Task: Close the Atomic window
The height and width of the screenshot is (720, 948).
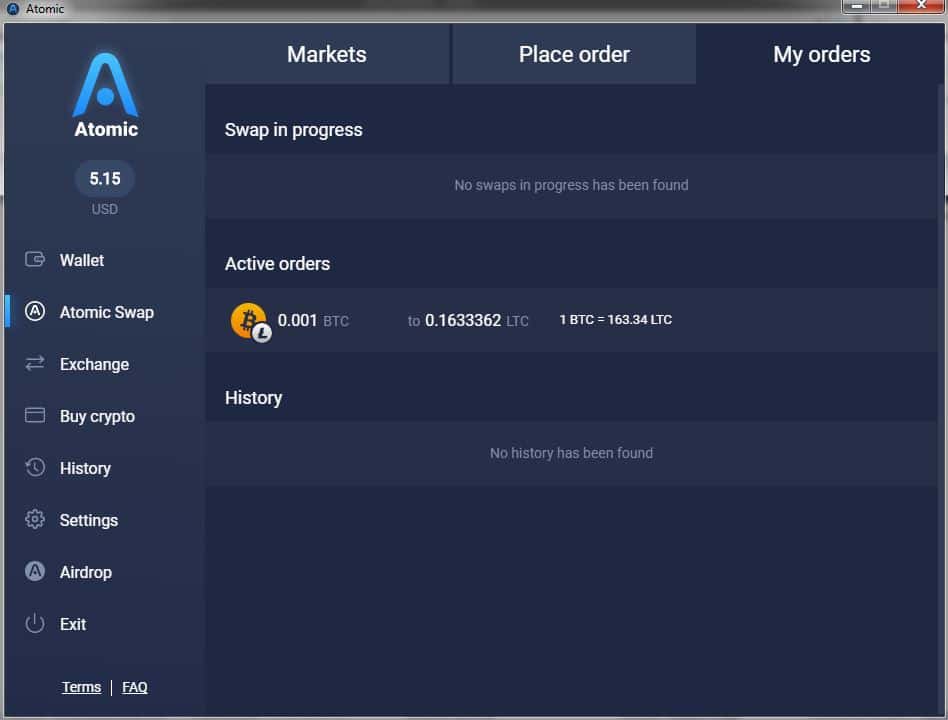Action: tap(921, 6)
